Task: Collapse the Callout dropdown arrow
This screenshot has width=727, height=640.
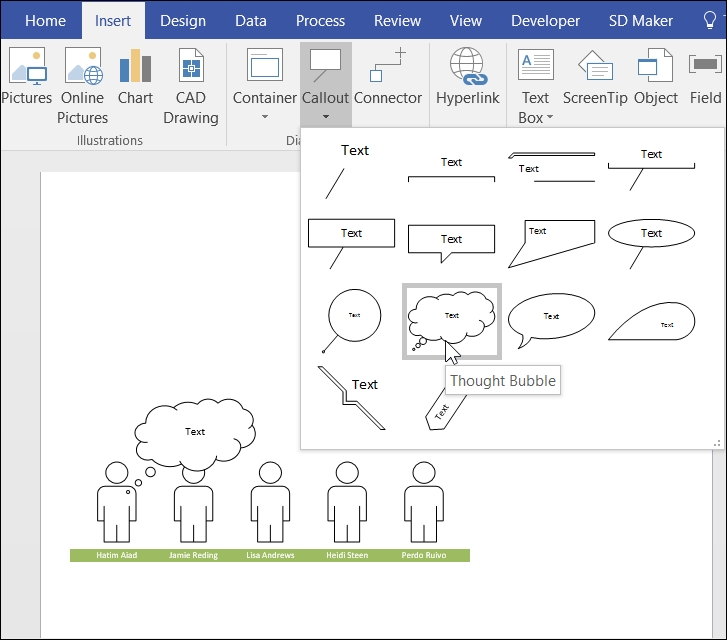Action: 325,117
